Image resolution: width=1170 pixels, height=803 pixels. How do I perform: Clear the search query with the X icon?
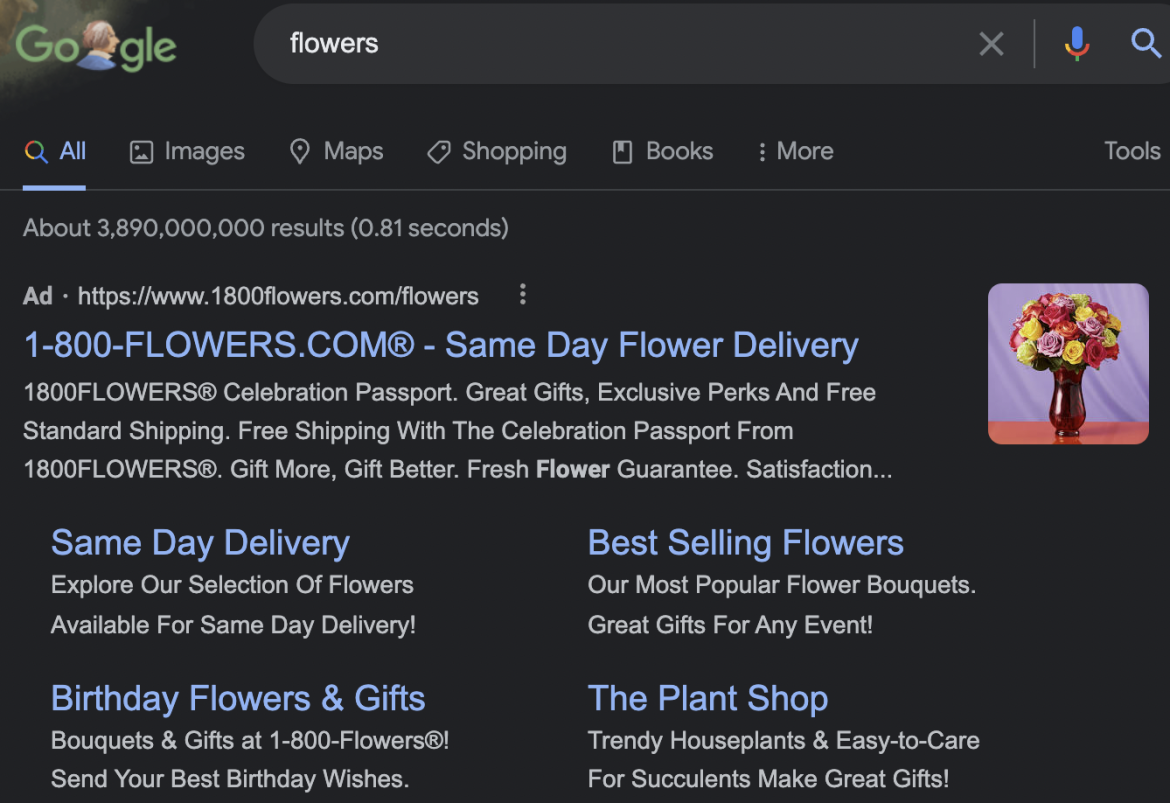point(991,43)
